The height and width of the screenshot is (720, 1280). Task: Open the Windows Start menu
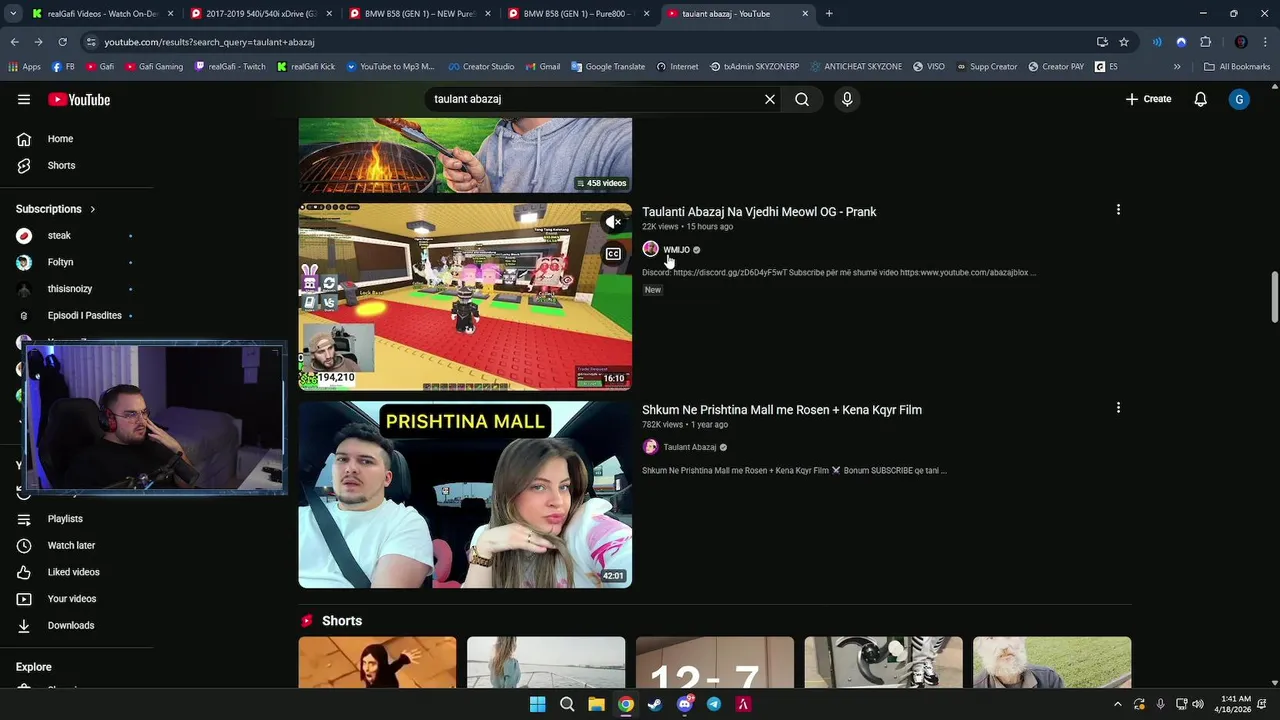[x=538, y=704]
